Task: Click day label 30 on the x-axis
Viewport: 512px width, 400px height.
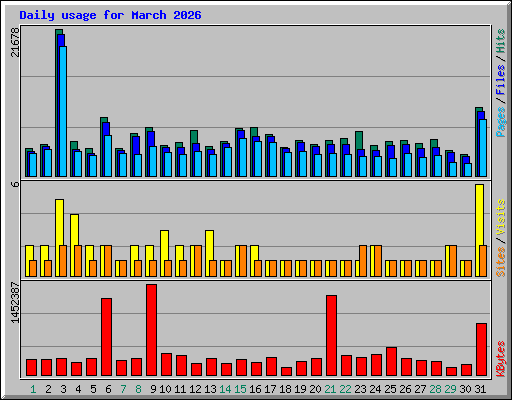Action: [465, 389]
